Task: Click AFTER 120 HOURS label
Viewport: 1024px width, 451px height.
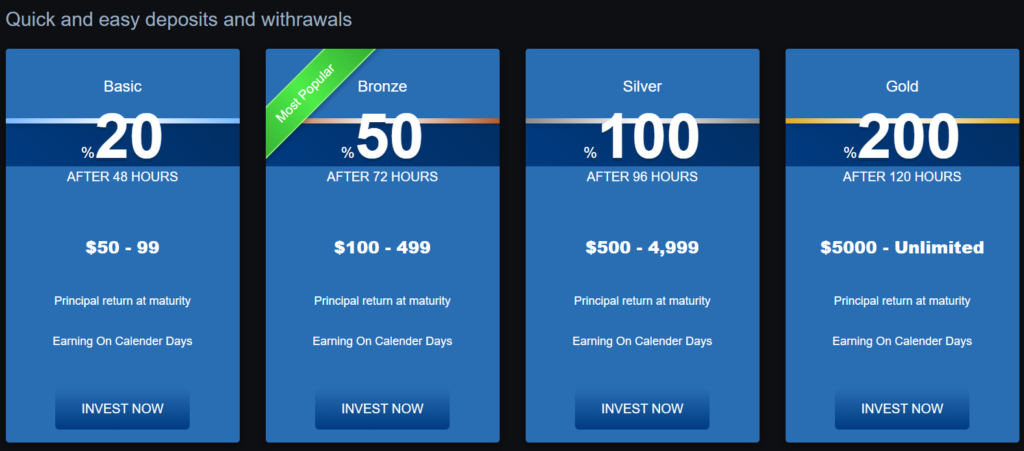Action: coord(902,177)
